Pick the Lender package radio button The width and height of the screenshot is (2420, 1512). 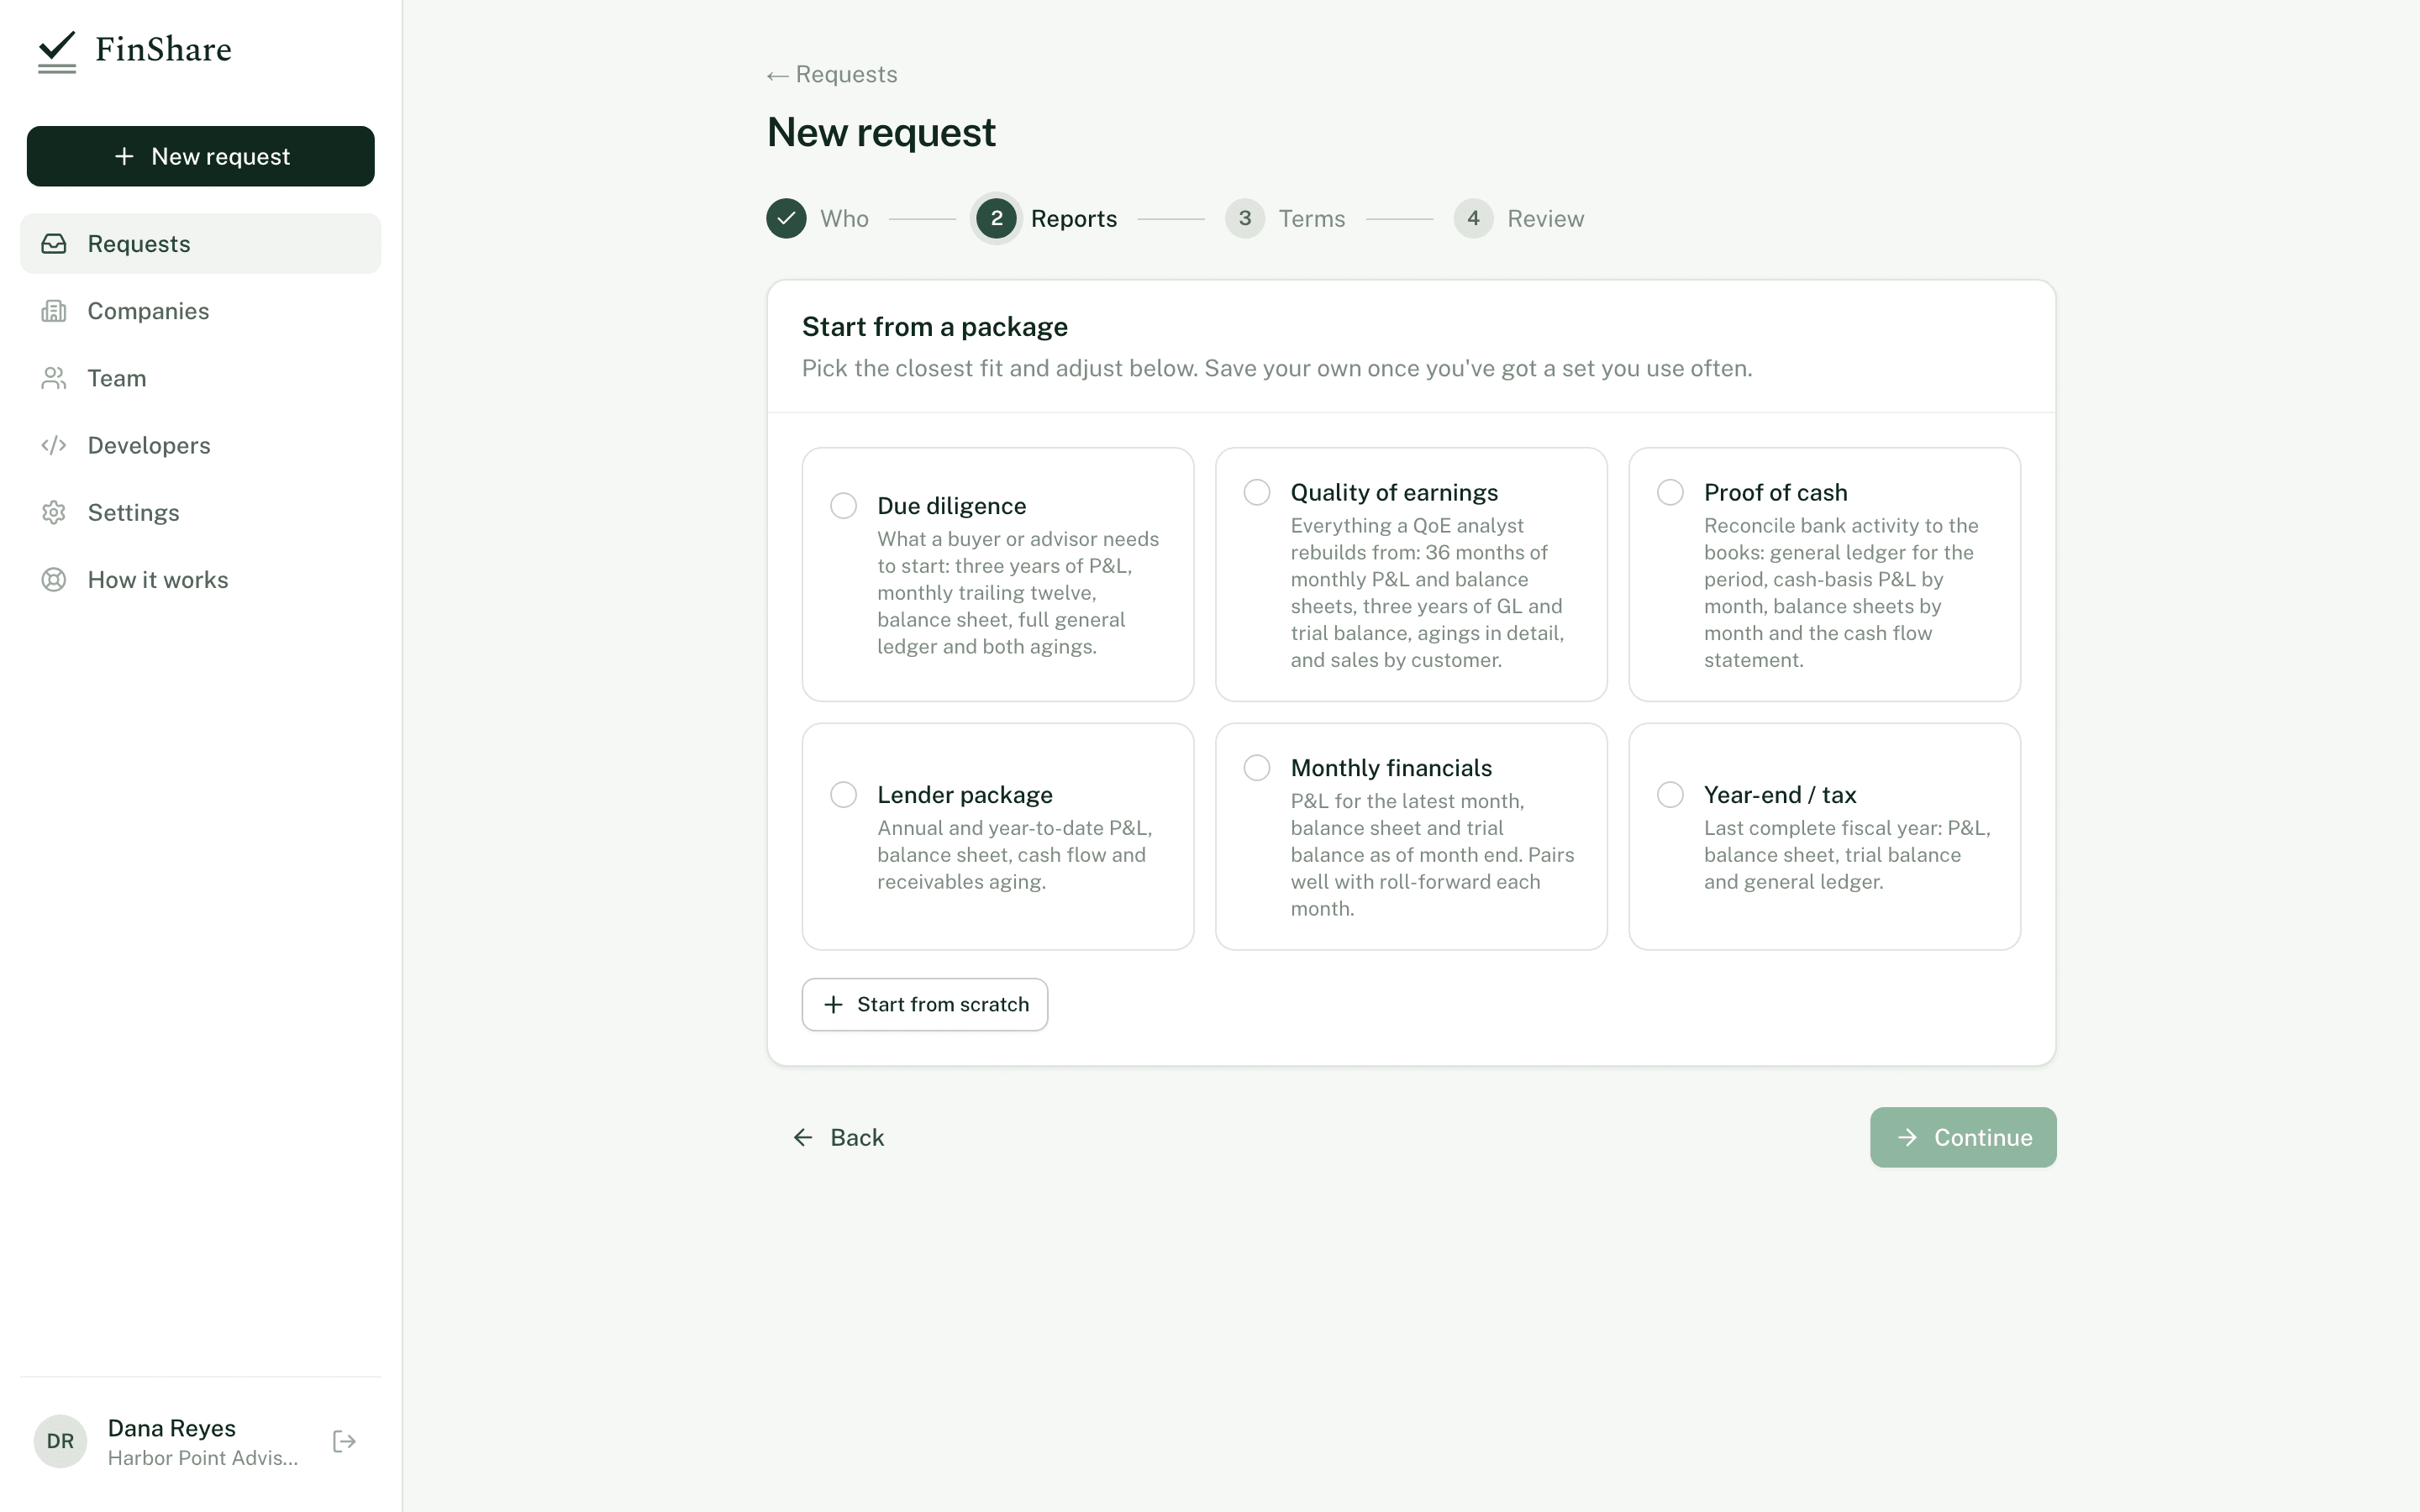point(844,795)
